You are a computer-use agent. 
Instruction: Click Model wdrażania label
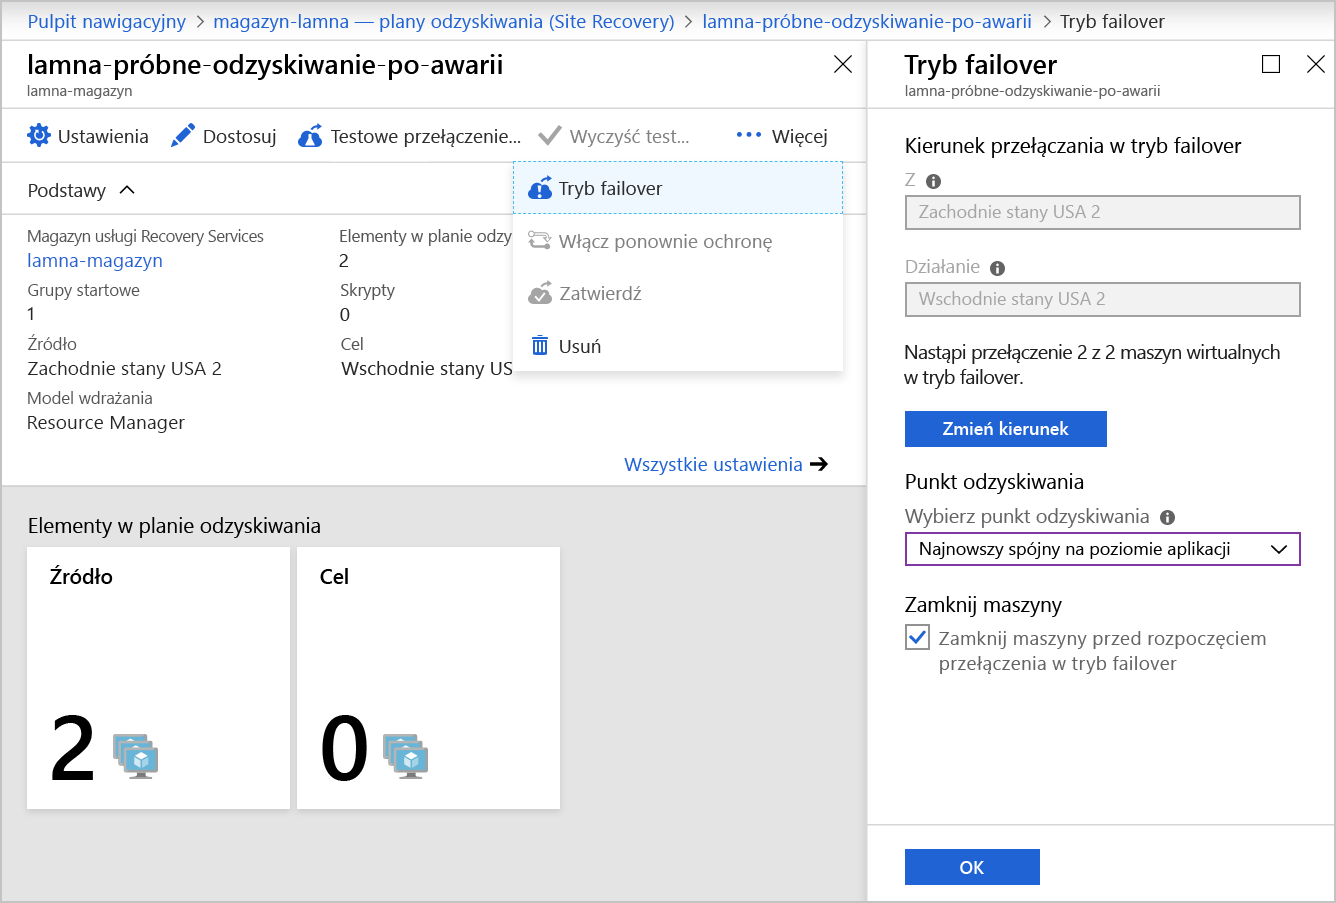[x=90, y=398]
